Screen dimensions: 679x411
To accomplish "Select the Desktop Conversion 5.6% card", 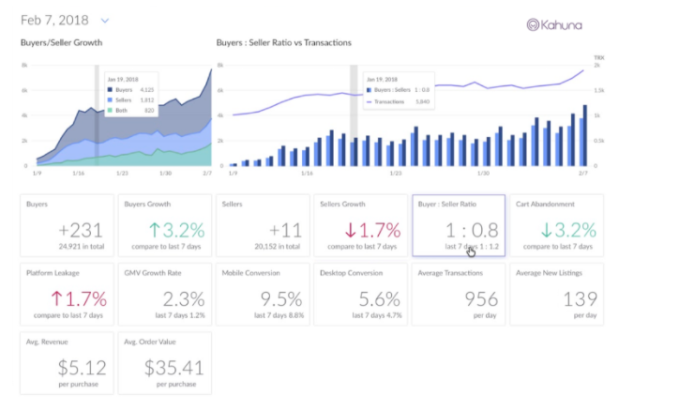I will coord(361,294).
